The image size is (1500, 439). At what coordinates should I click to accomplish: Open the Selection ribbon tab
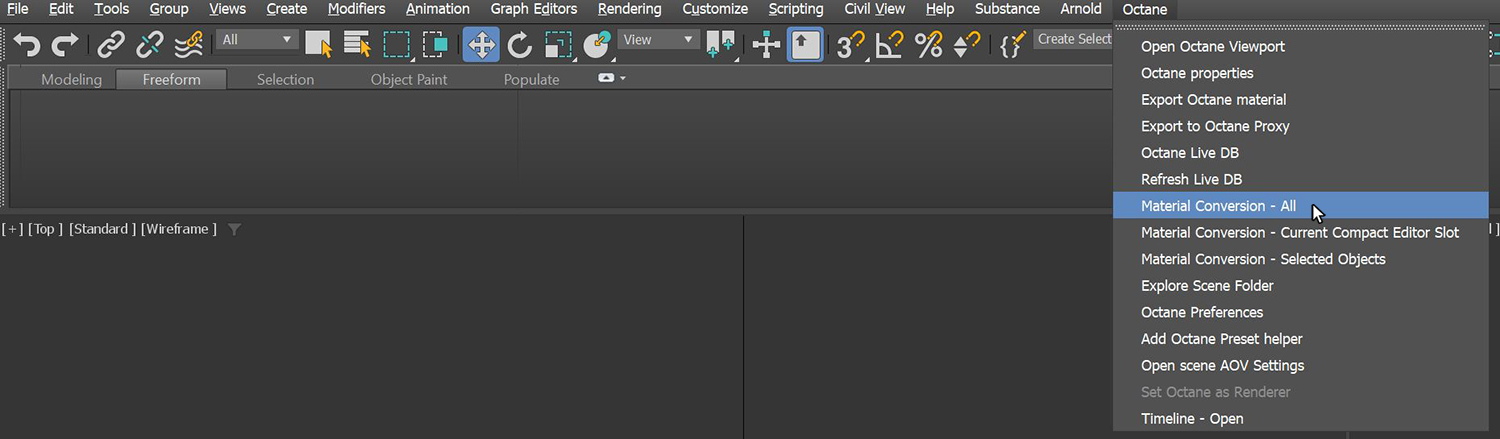tap(285, 79)
